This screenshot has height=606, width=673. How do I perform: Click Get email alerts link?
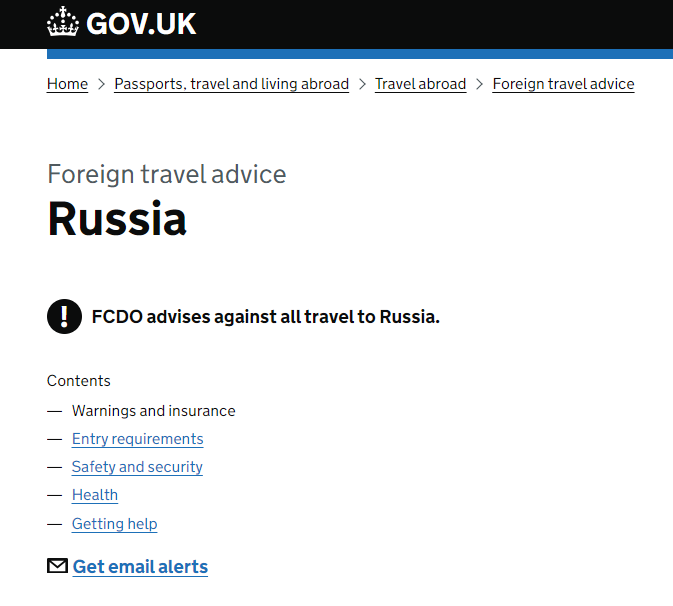[x=140, y=567]
